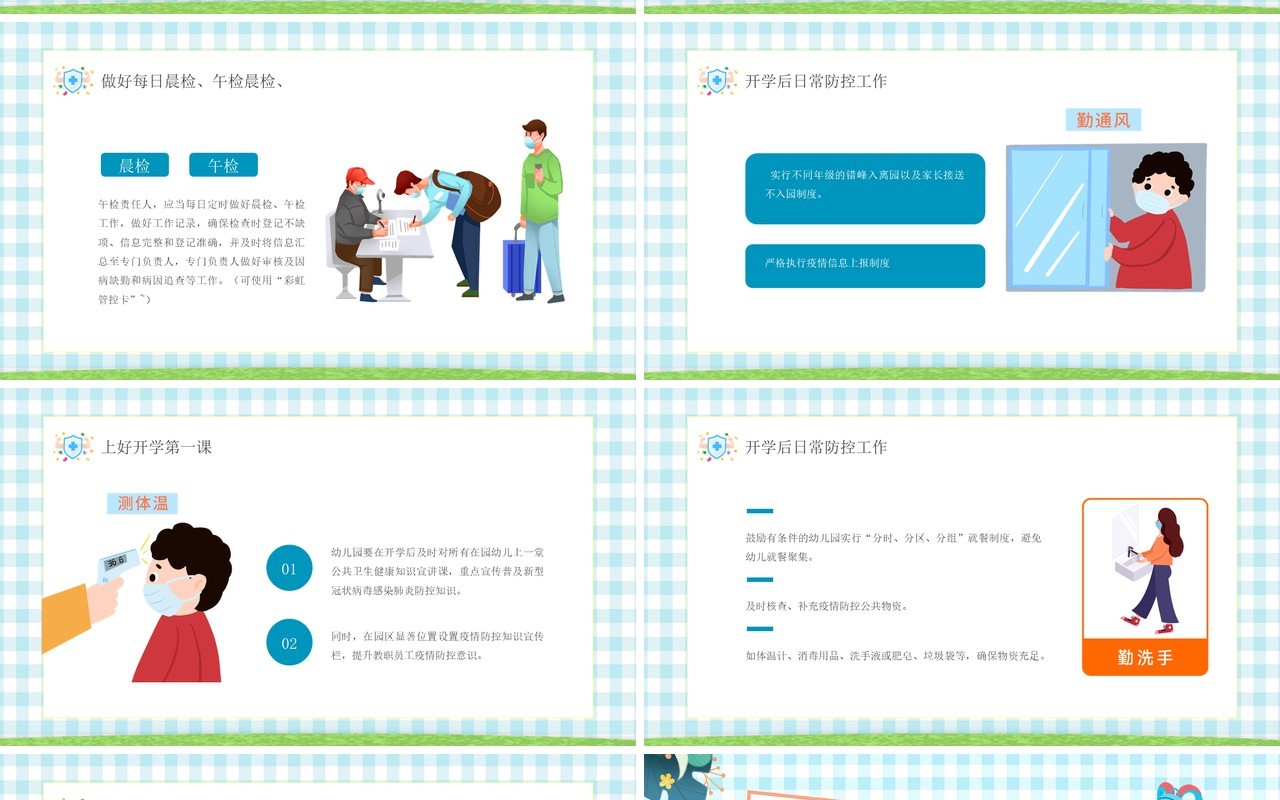Click shield icon on the 勤洗手 slide

point(717,447)
